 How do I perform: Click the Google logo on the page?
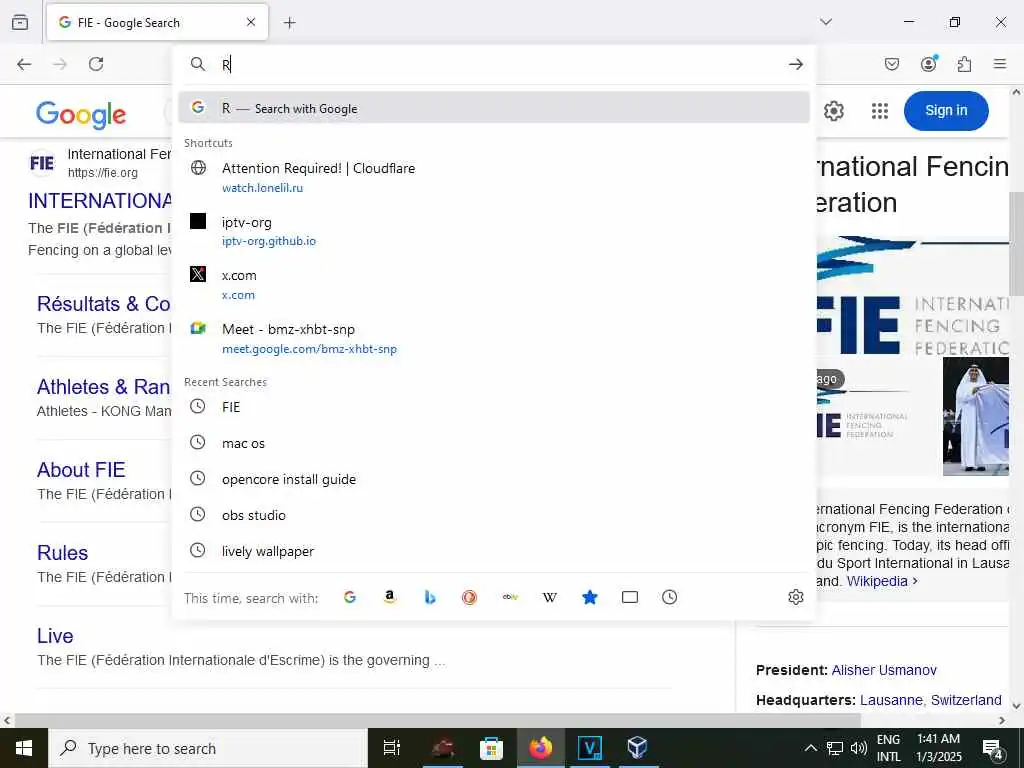[81, 115]
